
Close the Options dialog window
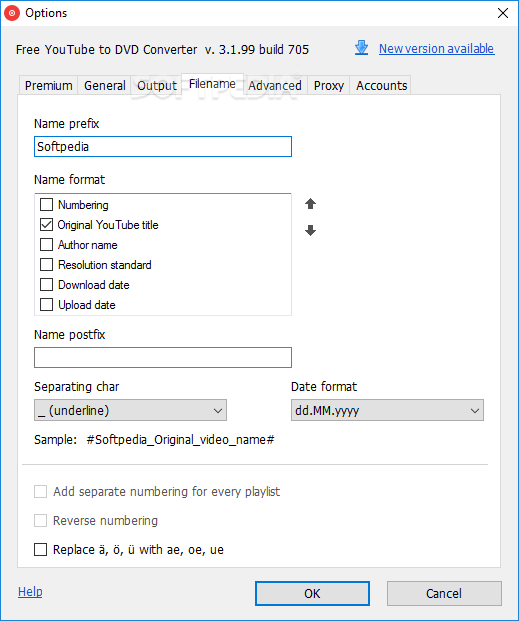tap(503, 13)
